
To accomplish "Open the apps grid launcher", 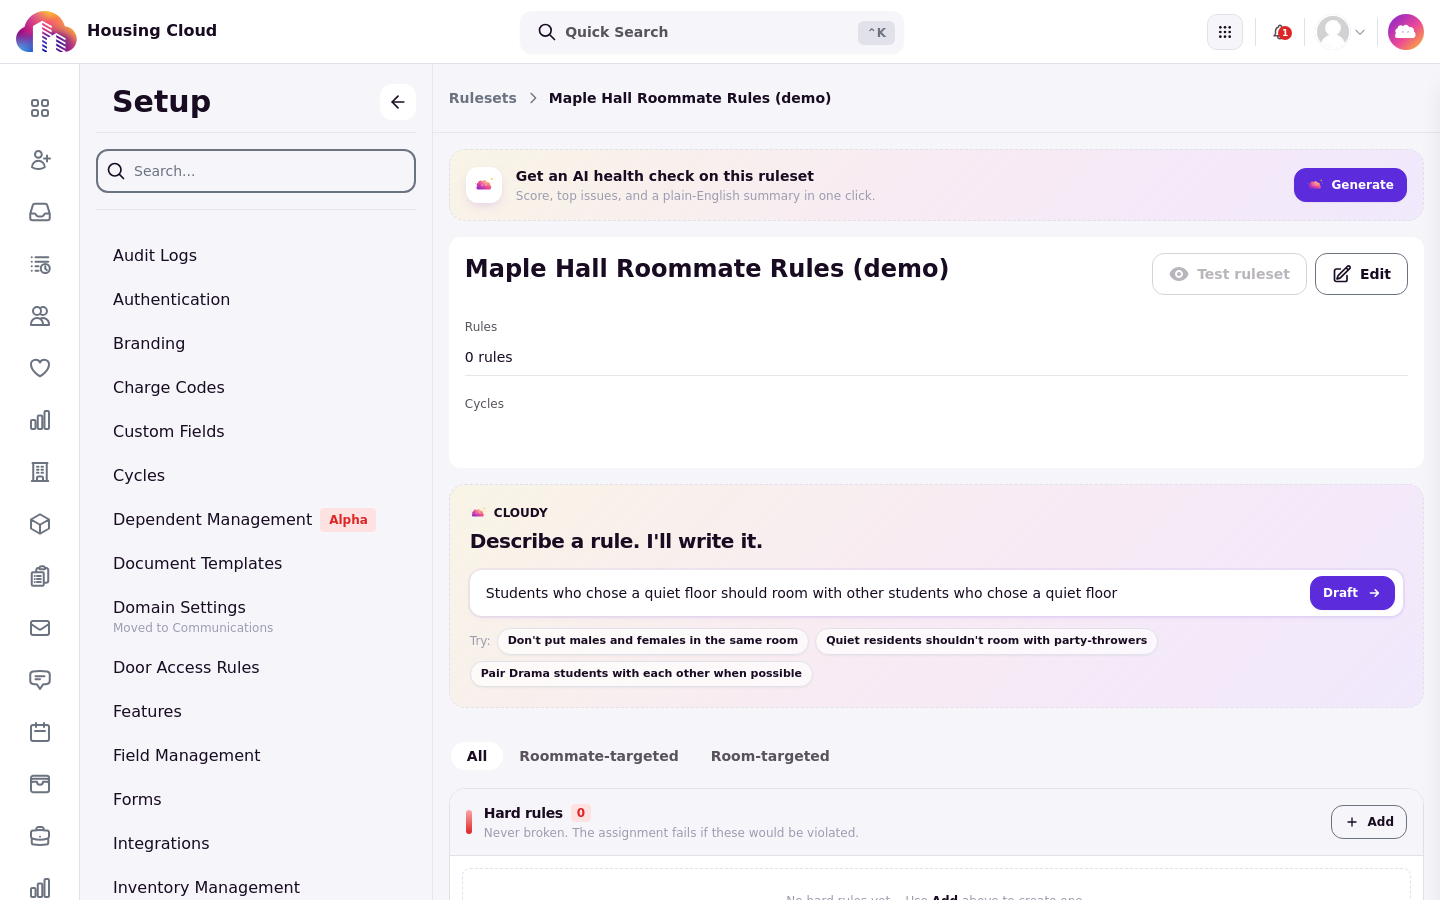I will [x=1225, y=32].
